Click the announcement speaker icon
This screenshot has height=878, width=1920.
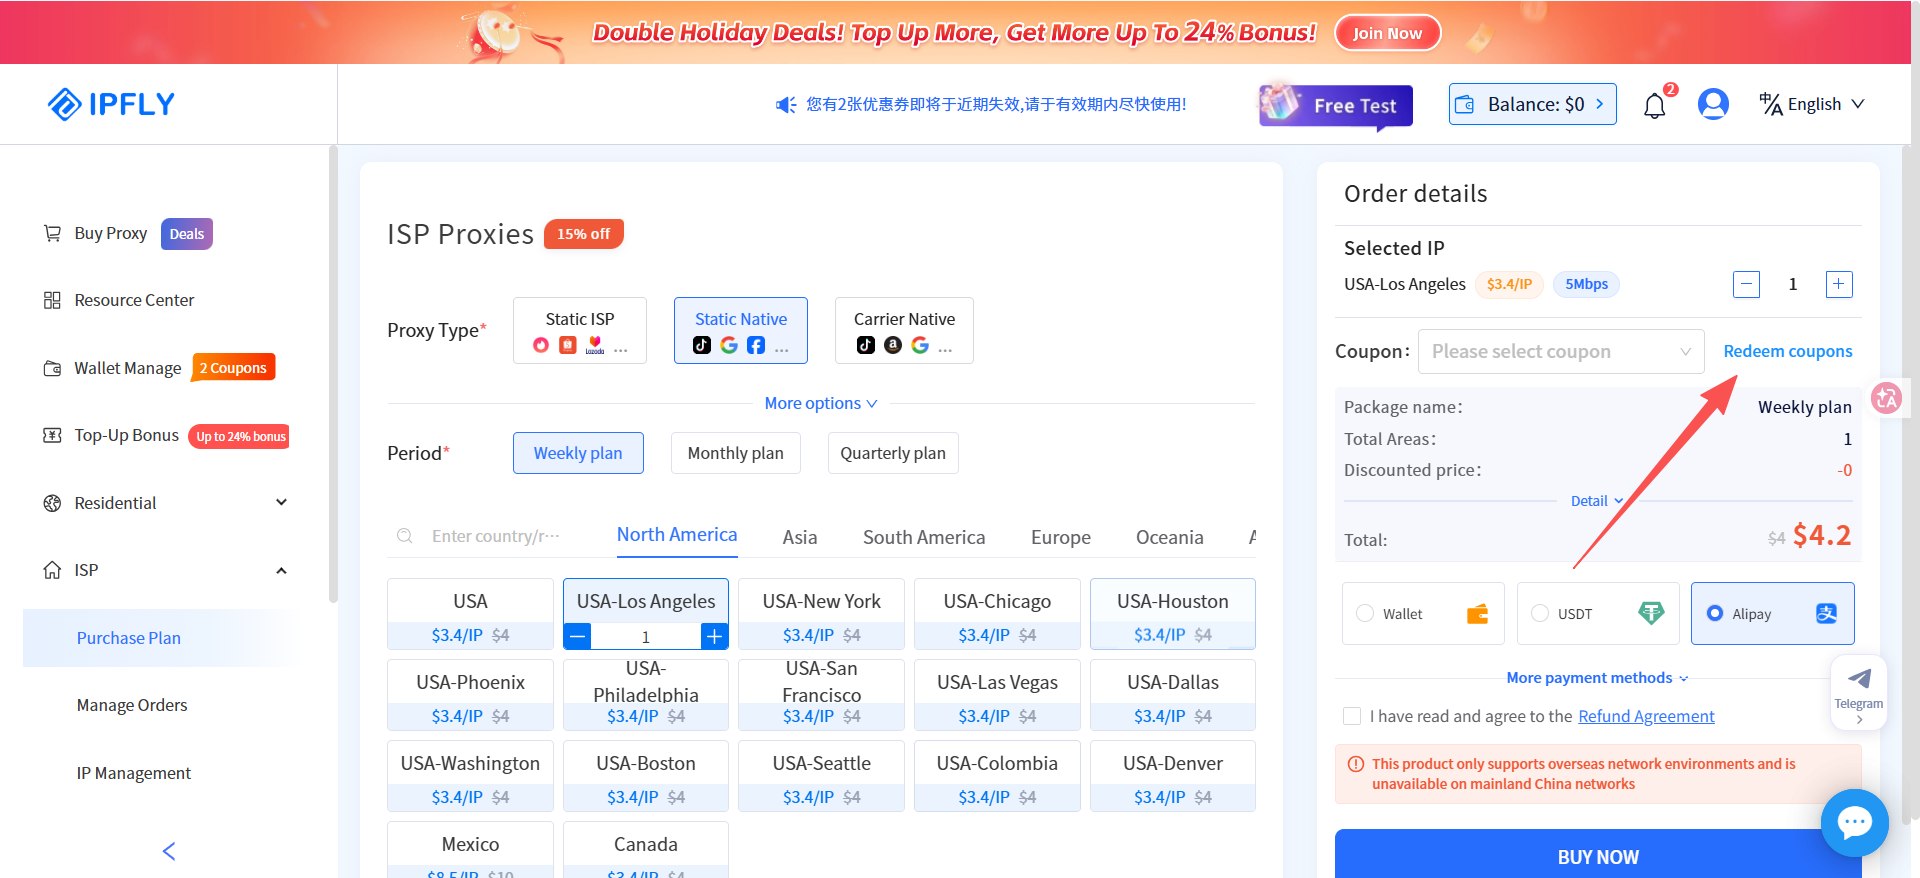tap(786, 105)
